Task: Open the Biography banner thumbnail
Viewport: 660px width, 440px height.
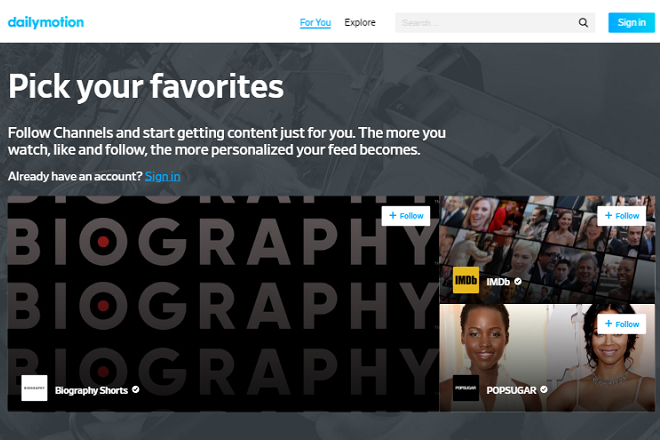Action: point(223,304)
